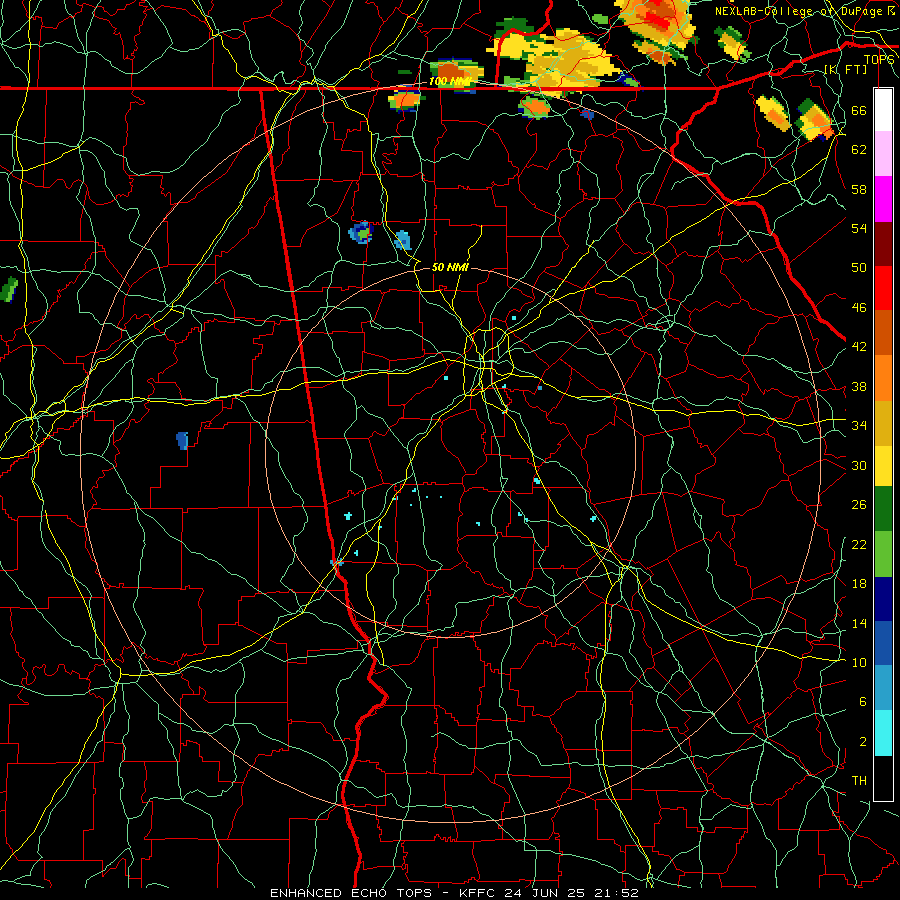Click the cyan 2 kft legend swatch

(x=883, y=733)
